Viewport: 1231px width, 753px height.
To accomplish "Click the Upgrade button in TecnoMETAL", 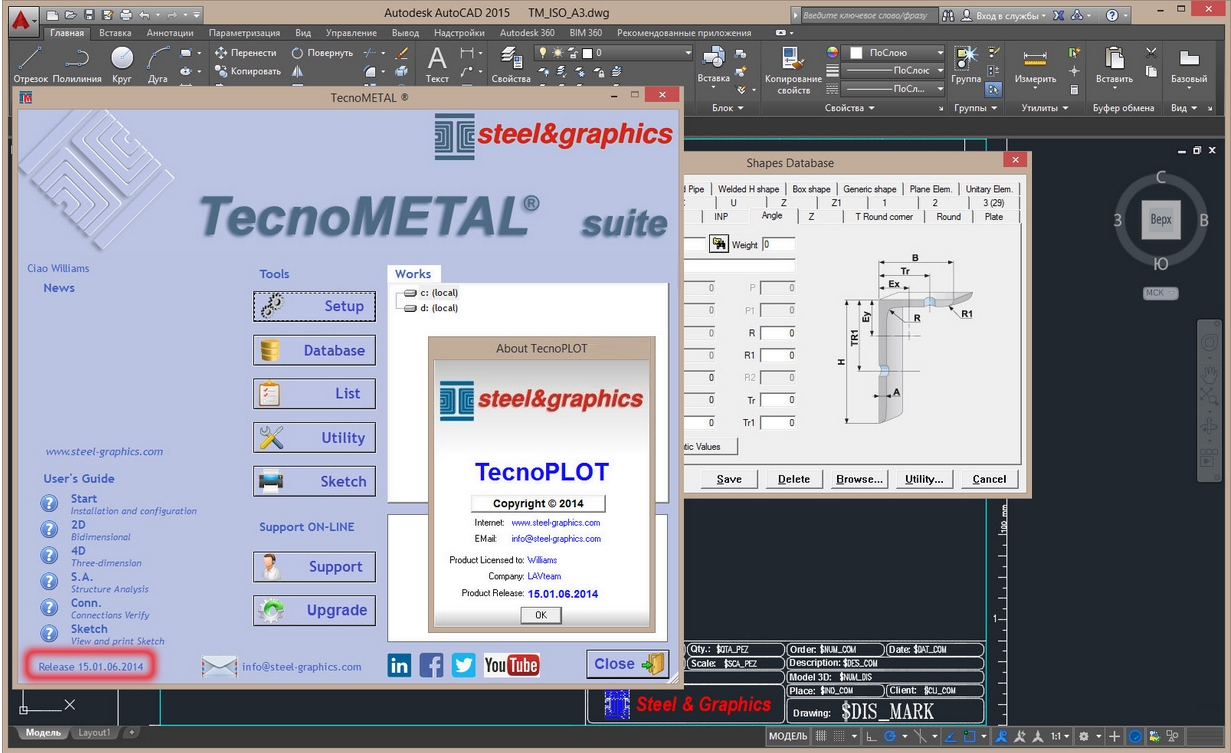I will (314, 610).
